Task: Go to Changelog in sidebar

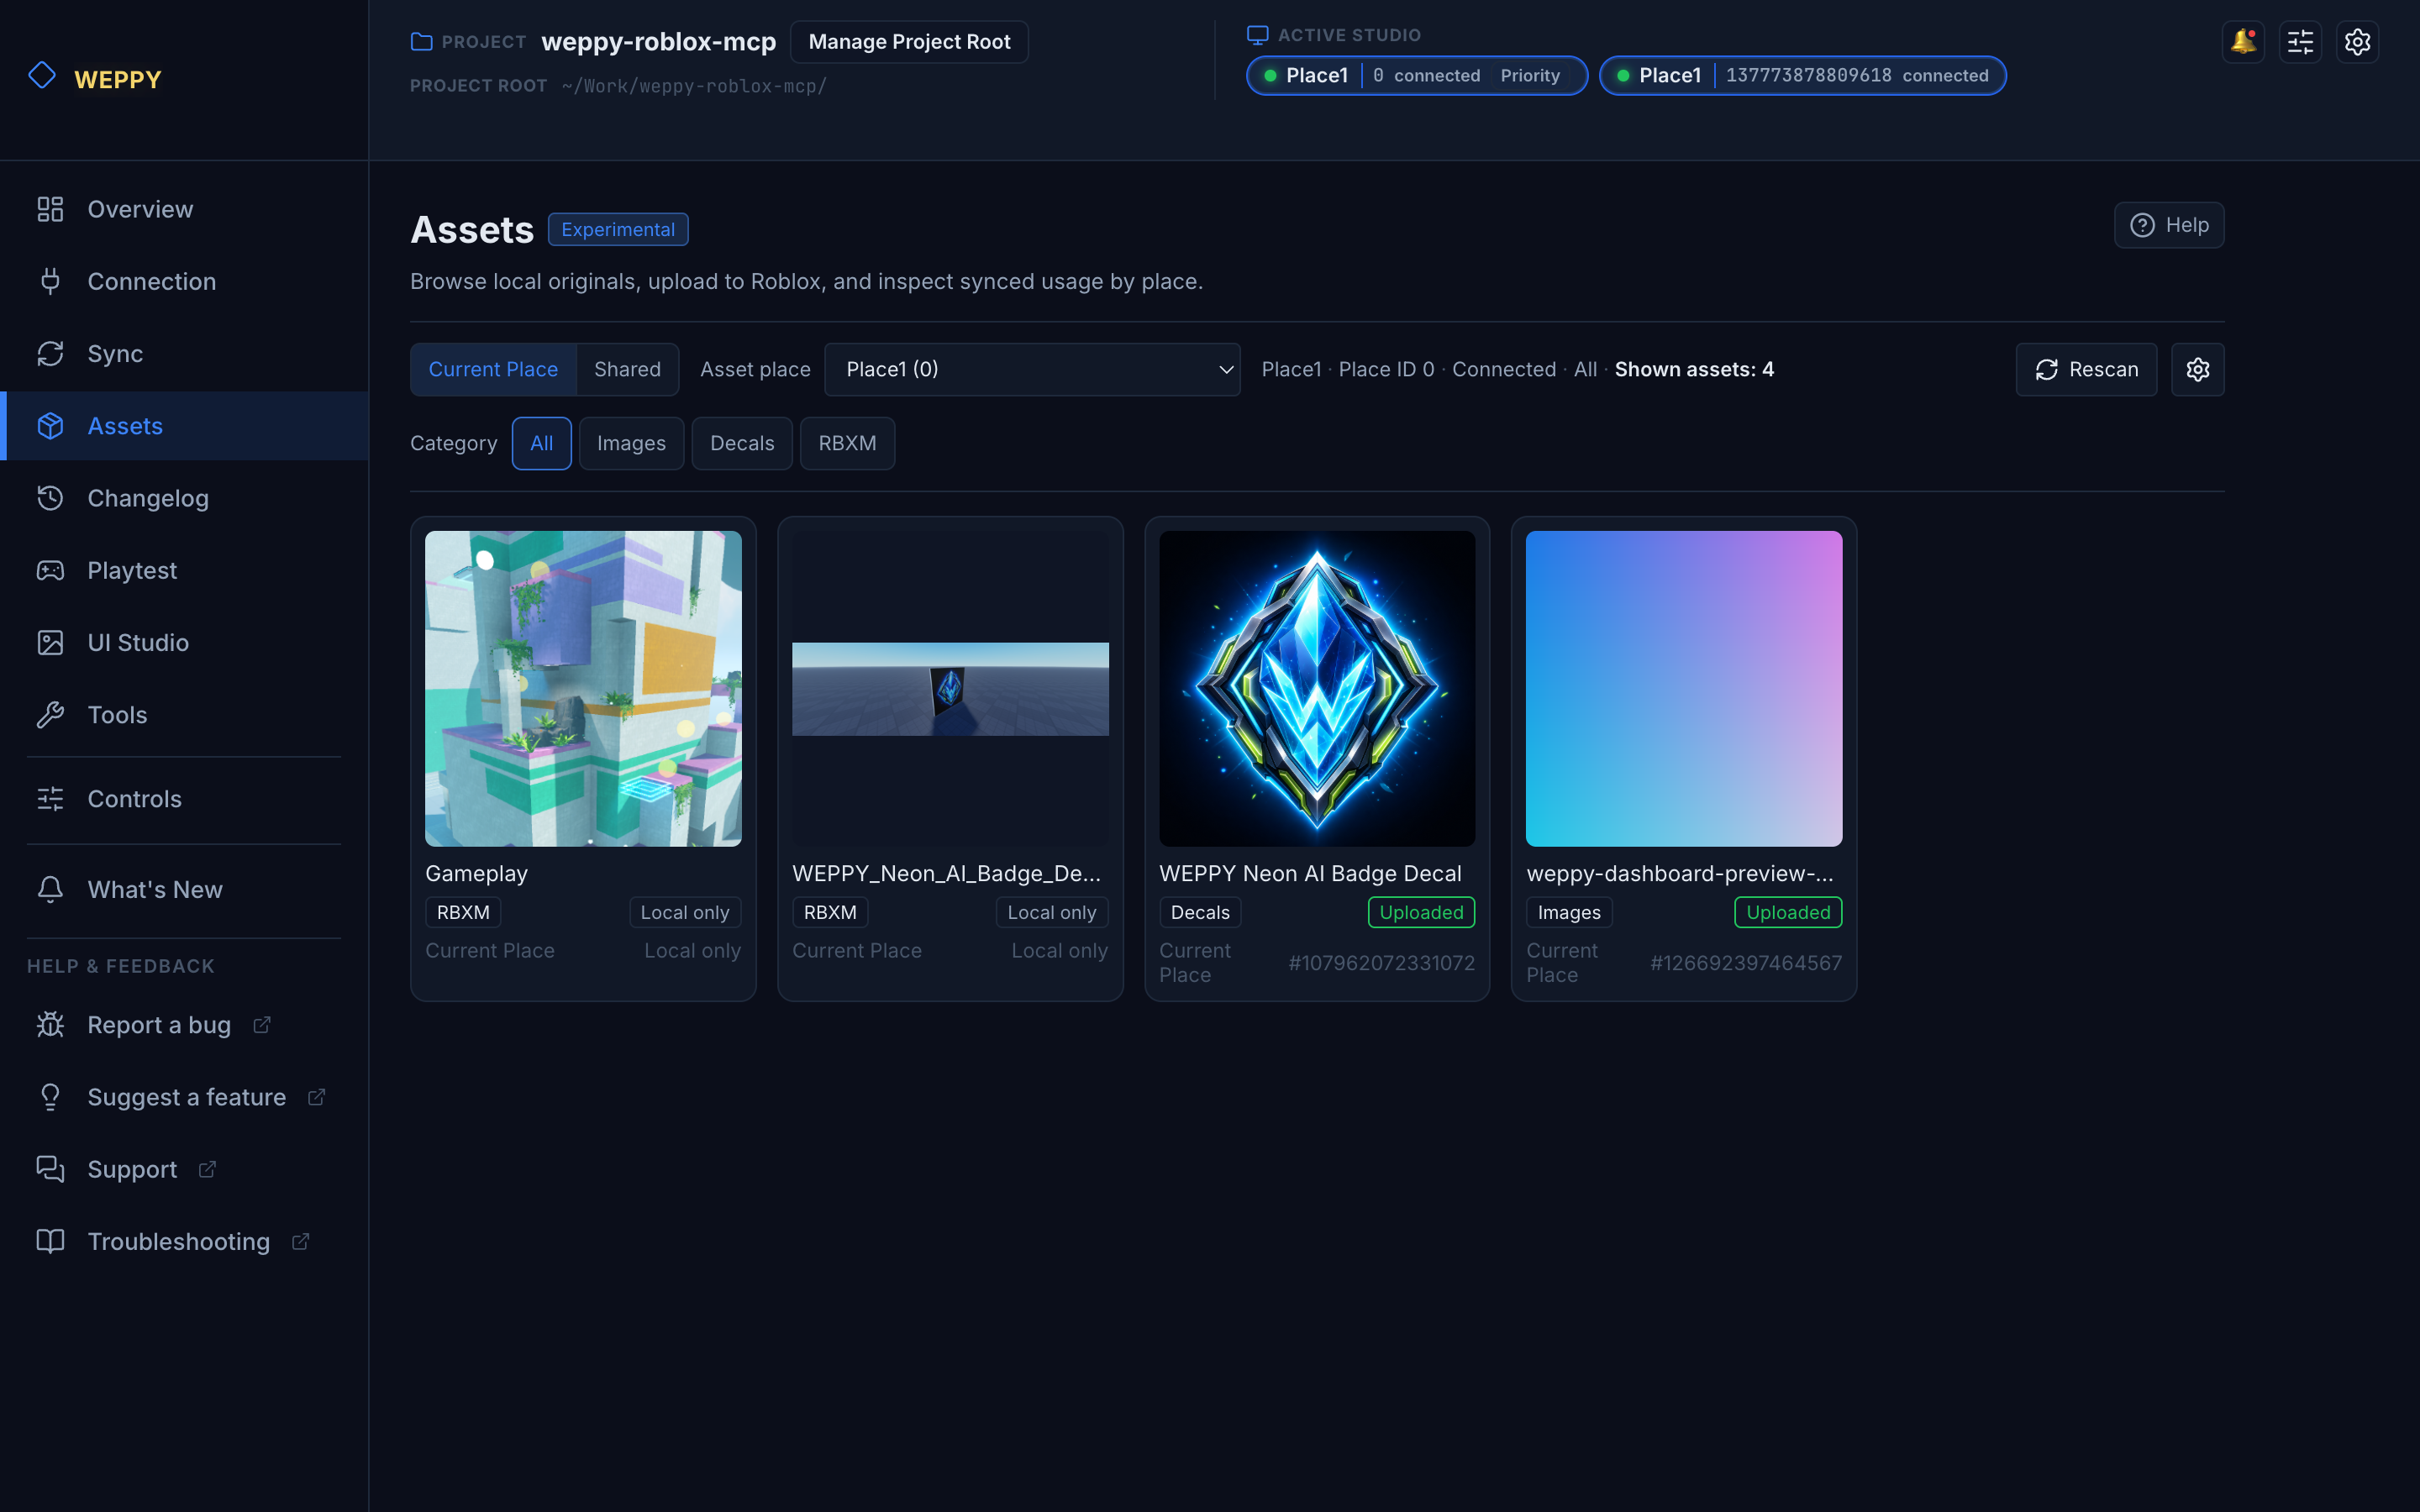Action: (x=184, y=498)
